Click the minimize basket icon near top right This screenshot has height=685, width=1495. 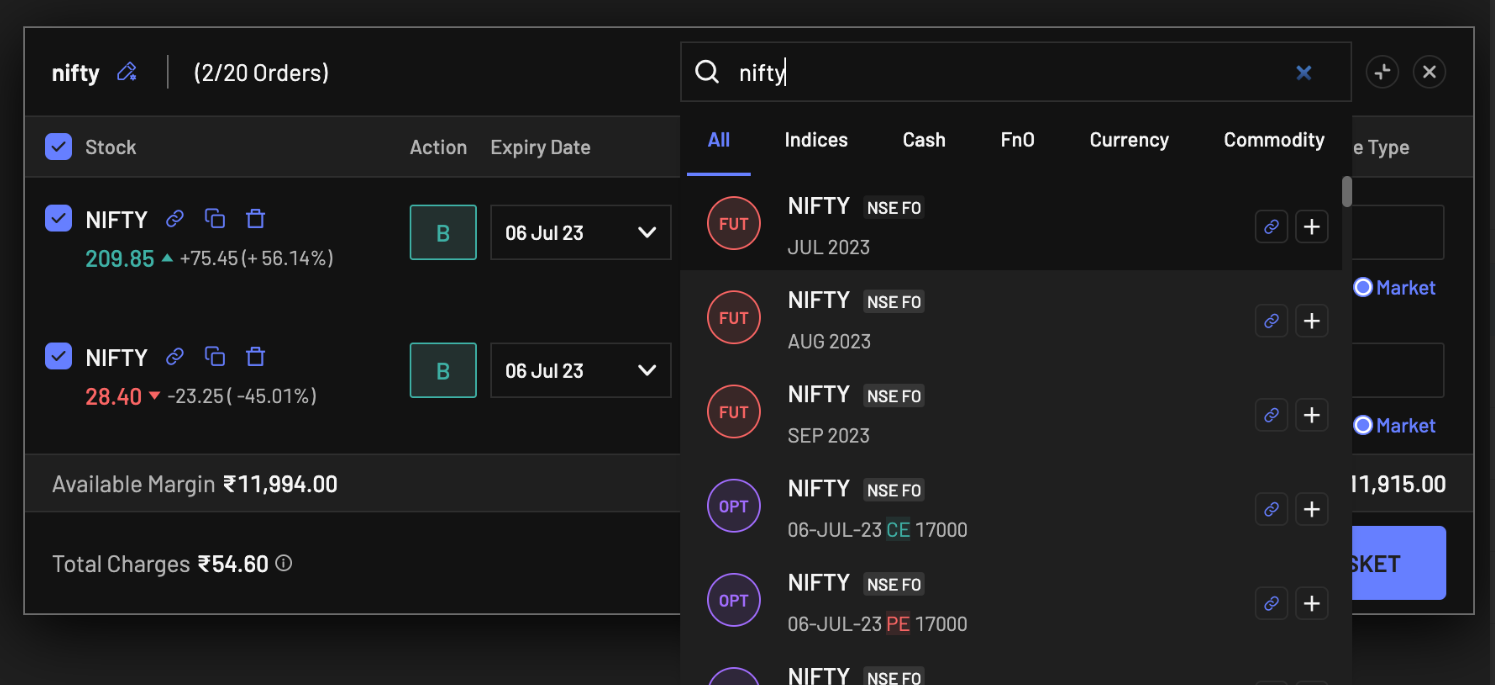click(x=1382, y=72)
